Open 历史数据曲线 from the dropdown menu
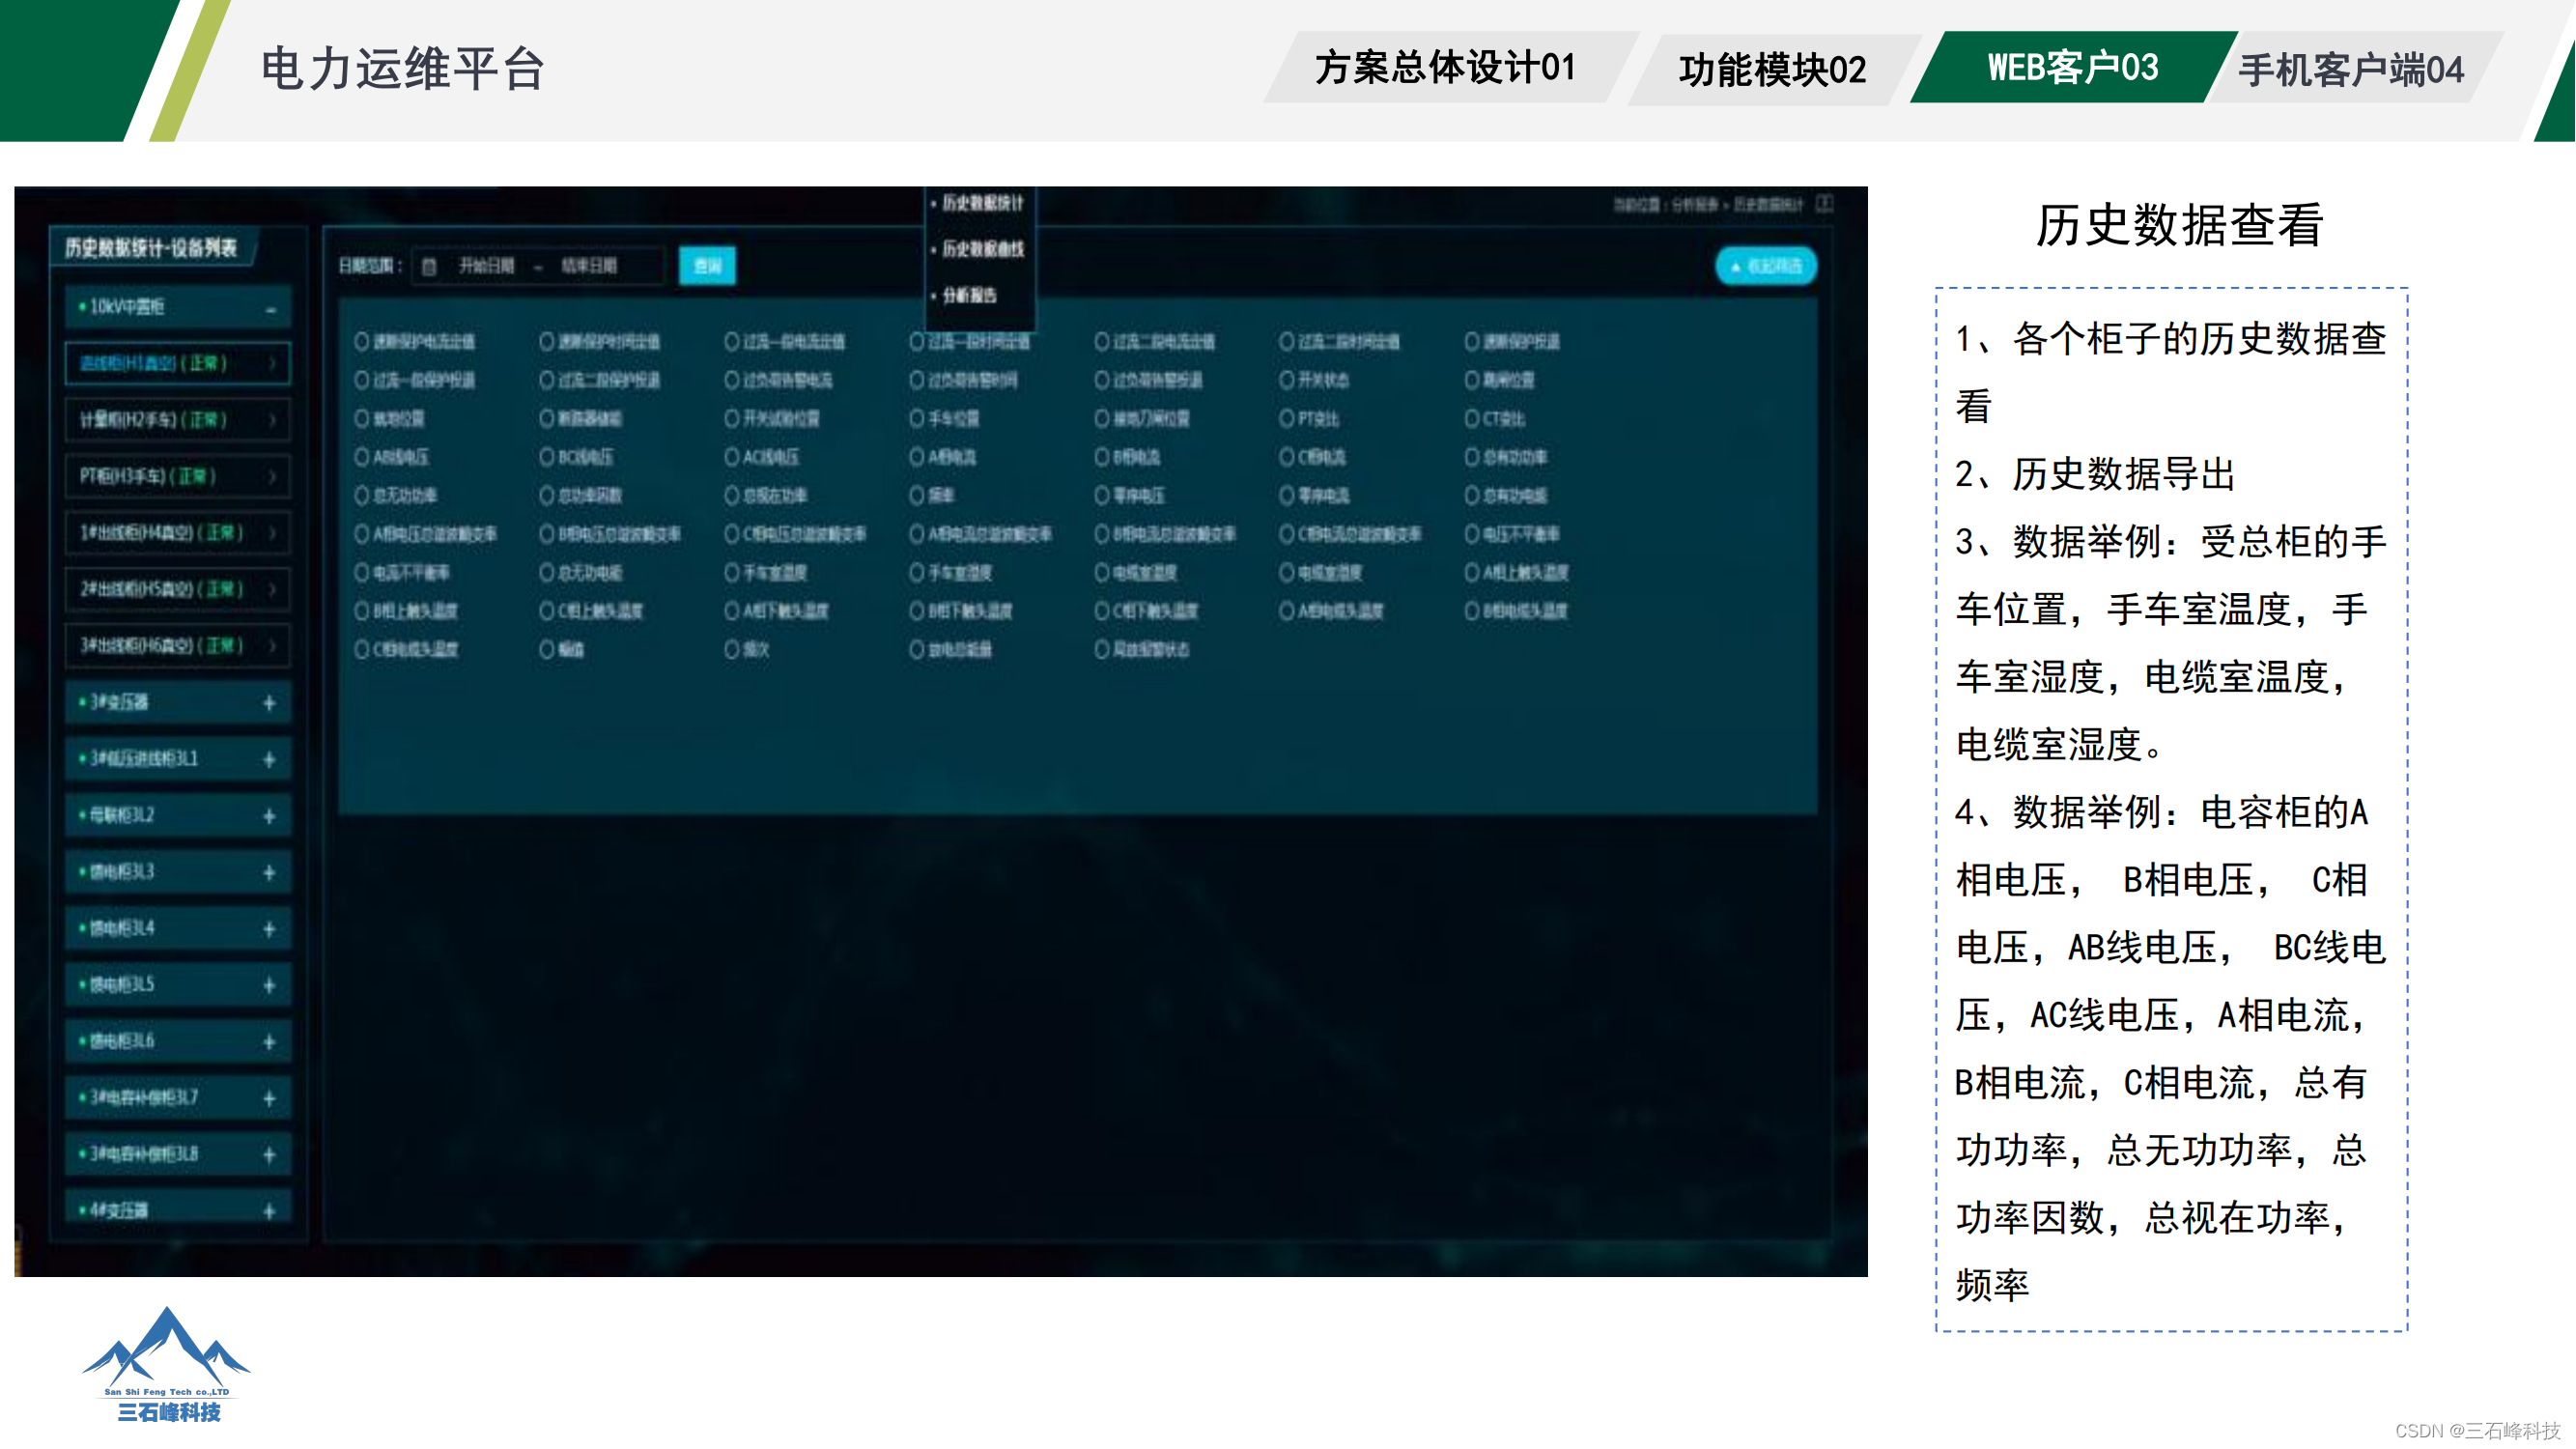 tap(982, 249)
